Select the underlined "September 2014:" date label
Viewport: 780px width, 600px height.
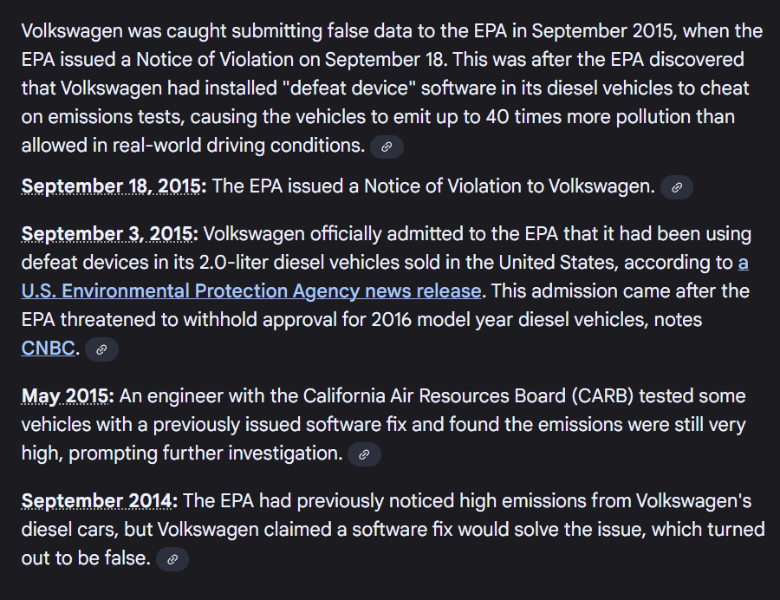pos(100,500)
